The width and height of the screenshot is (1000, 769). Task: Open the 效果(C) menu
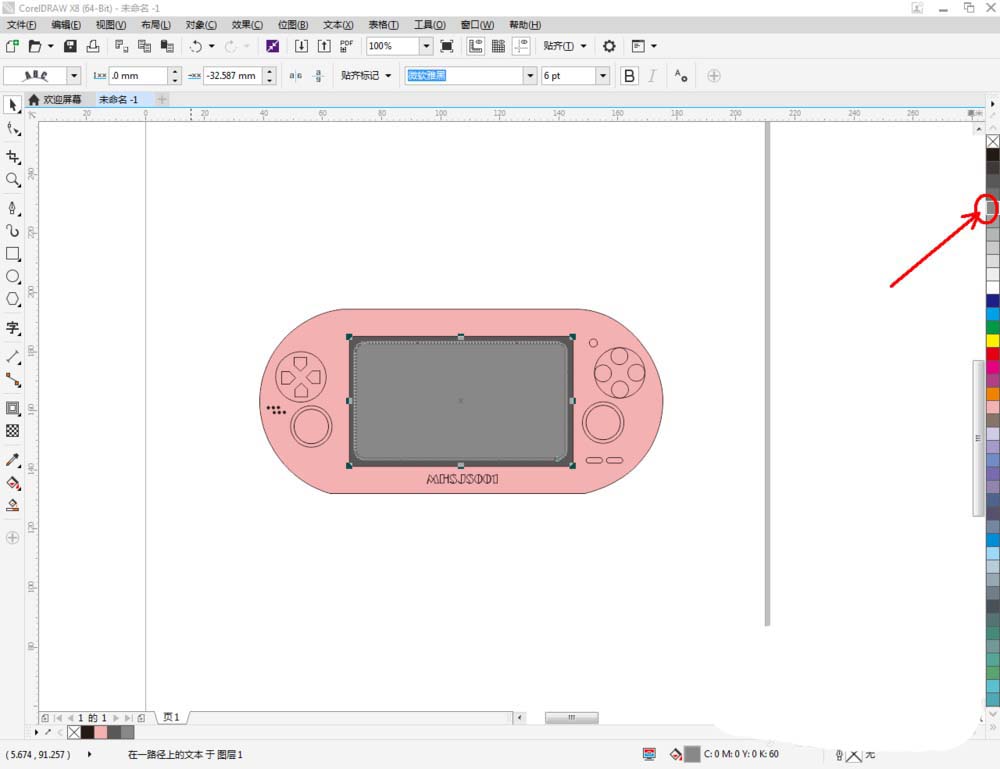[247, 25]
